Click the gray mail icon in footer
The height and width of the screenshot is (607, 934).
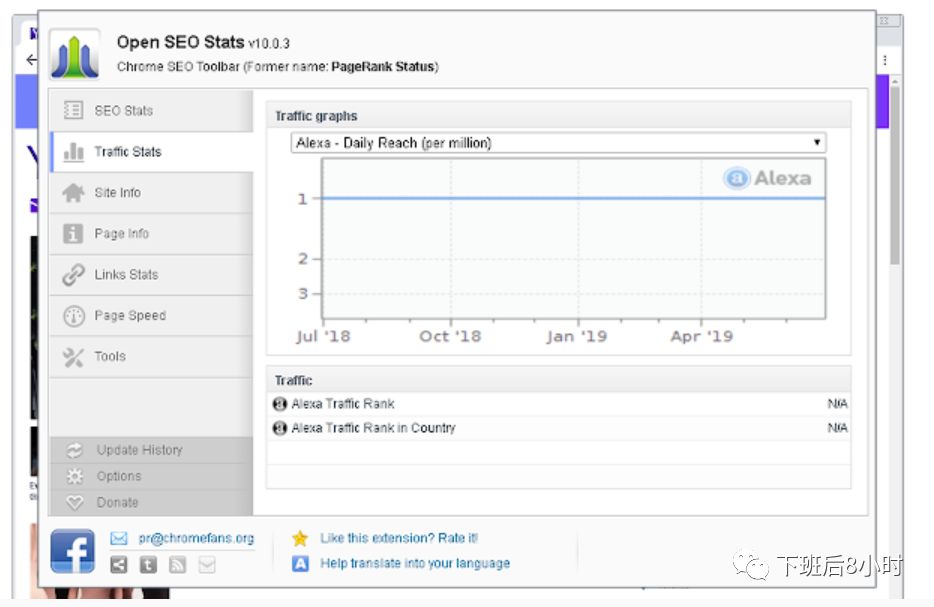207,565
